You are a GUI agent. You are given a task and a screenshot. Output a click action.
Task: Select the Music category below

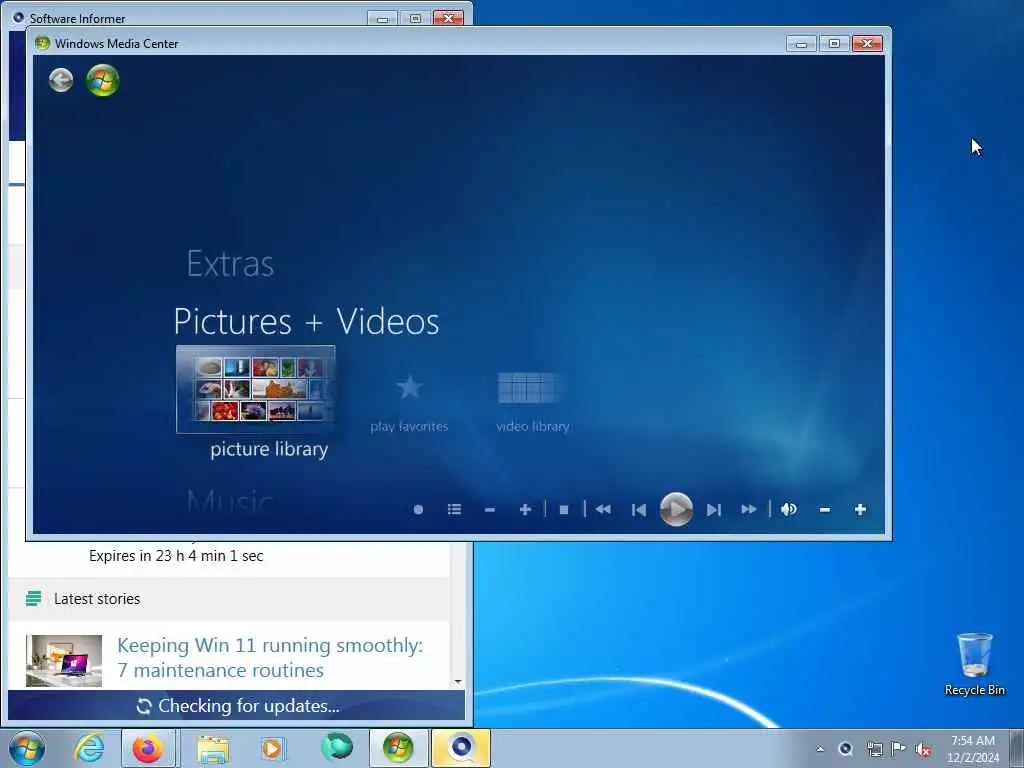point(229,503)
